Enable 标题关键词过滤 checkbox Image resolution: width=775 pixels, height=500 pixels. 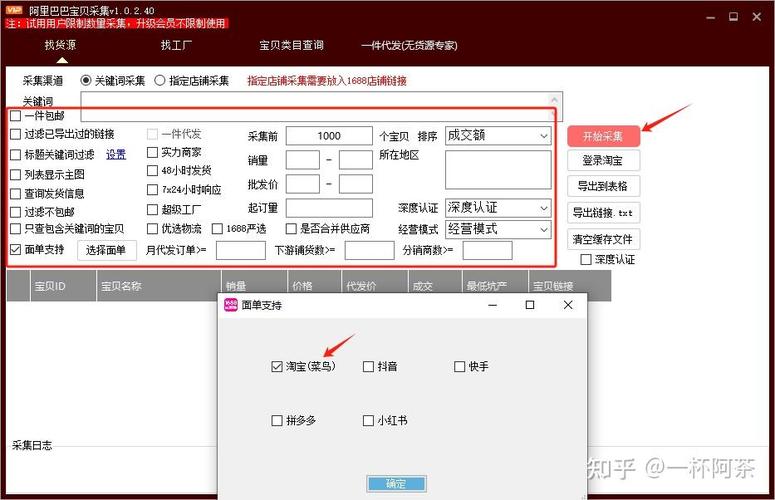point(16,155)
